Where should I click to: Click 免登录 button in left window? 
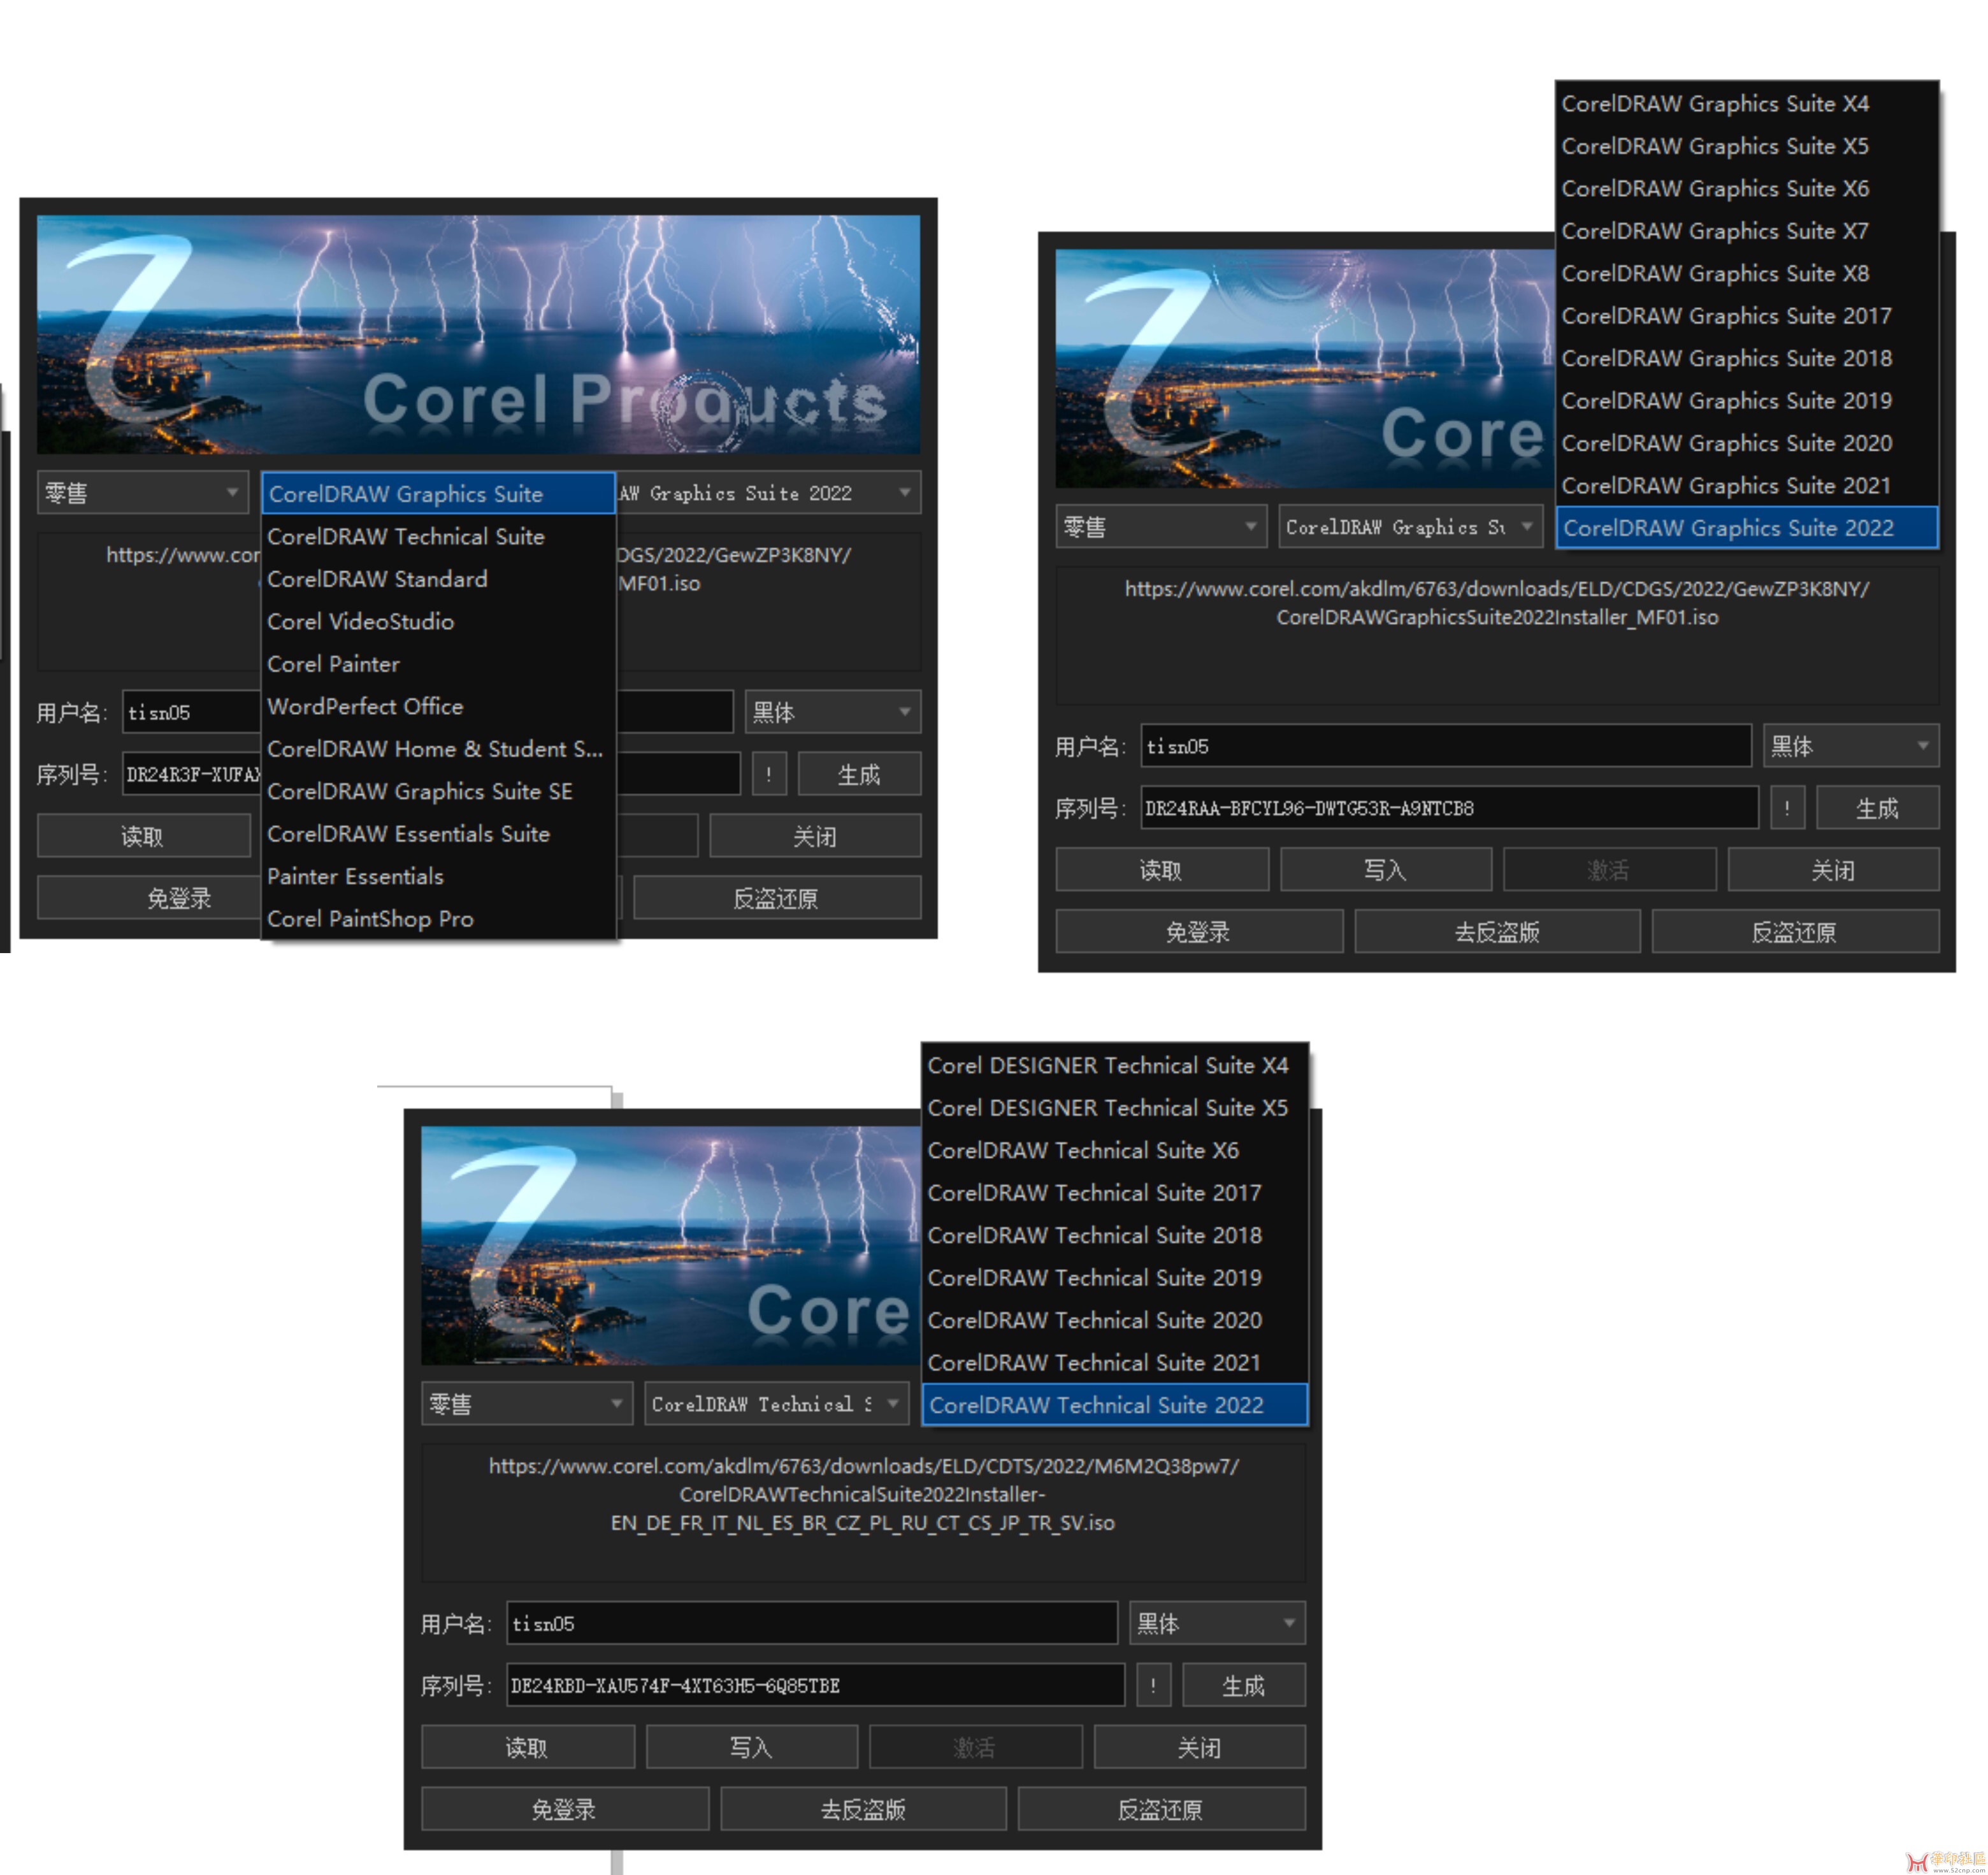tap(150, 898)
